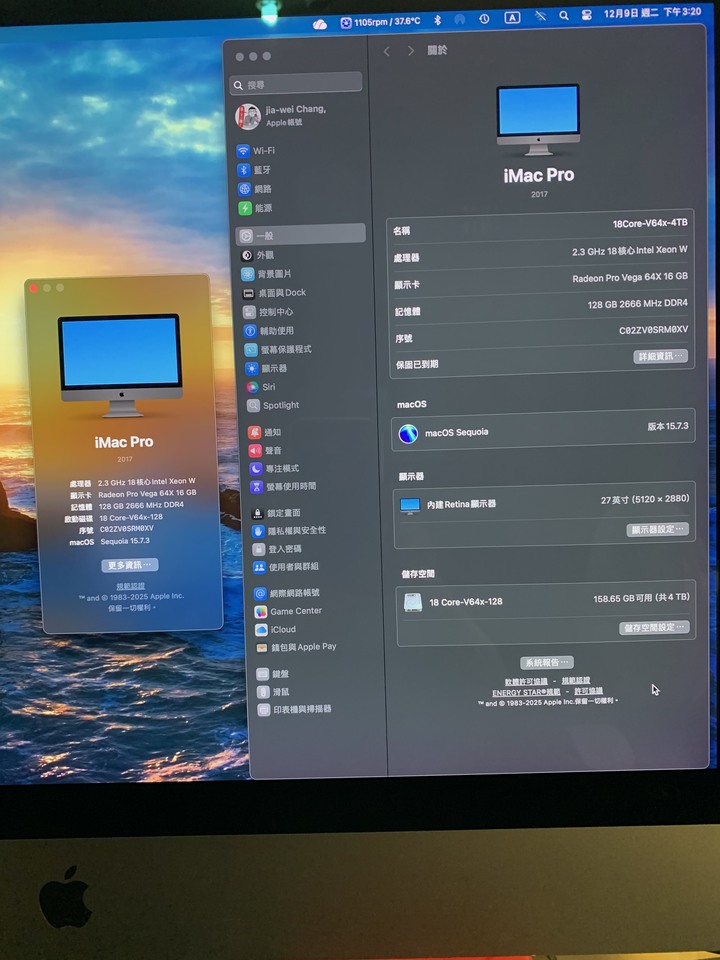Click the 系統報告… button
This screenshot has width=720, height=960.
[x=546, y=663]
